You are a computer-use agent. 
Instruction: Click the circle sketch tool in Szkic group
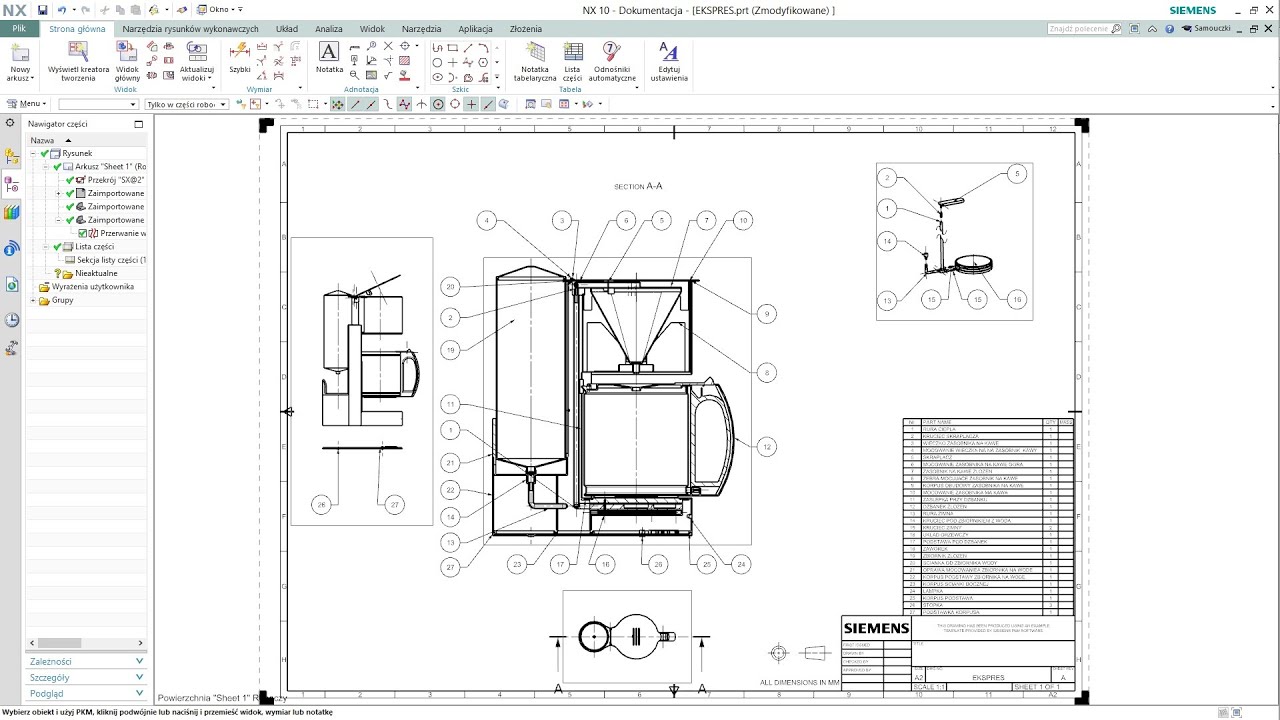tap(437, 62)
